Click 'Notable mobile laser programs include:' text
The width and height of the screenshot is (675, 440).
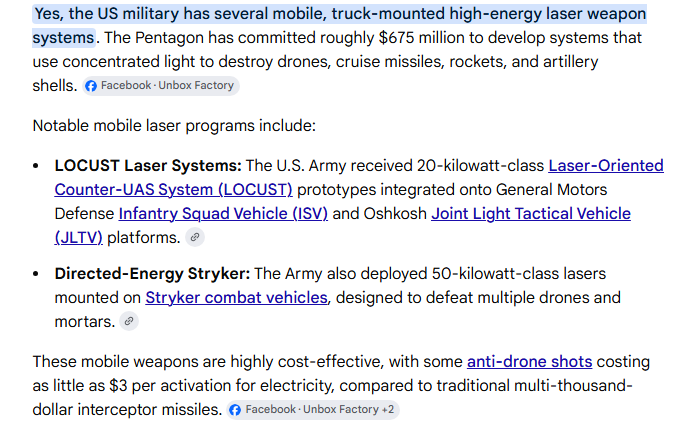174,126
